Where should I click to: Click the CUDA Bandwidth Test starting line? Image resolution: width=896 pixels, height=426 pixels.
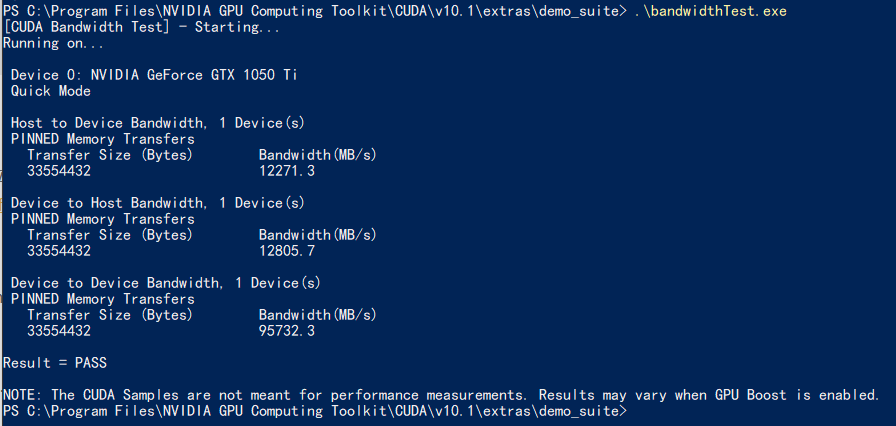pyautogui.click(x=142, y=27)
